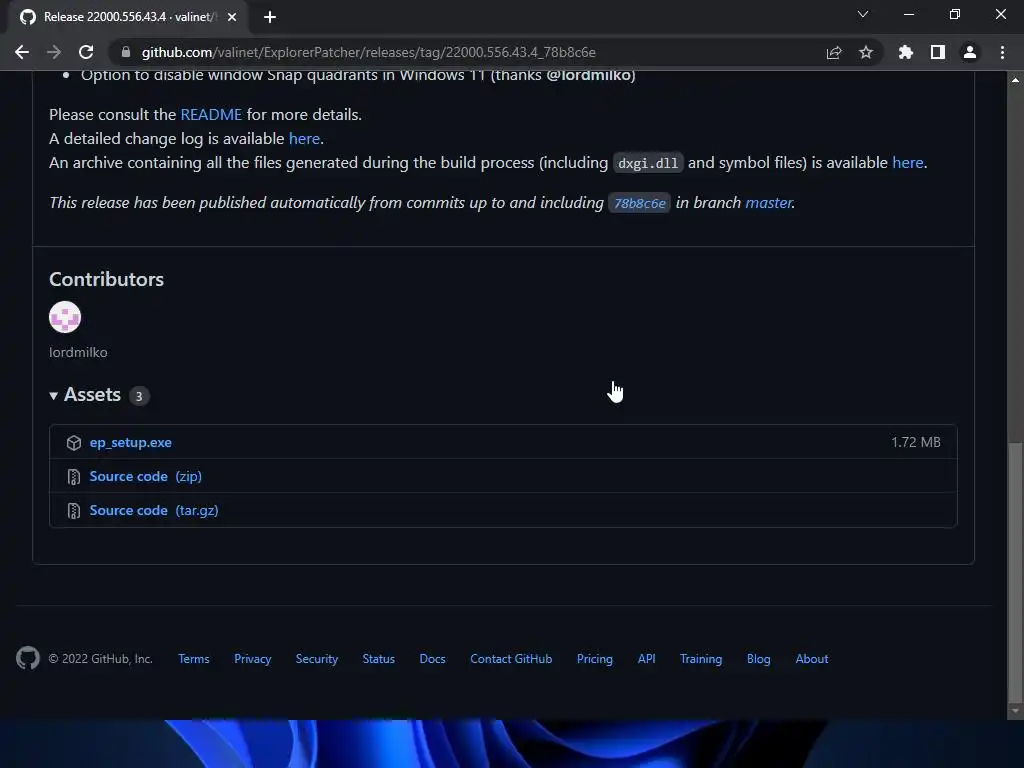This screenshot has height=768, width=1024.
Task: Open a new browser tab
Action: coord(270,17)
